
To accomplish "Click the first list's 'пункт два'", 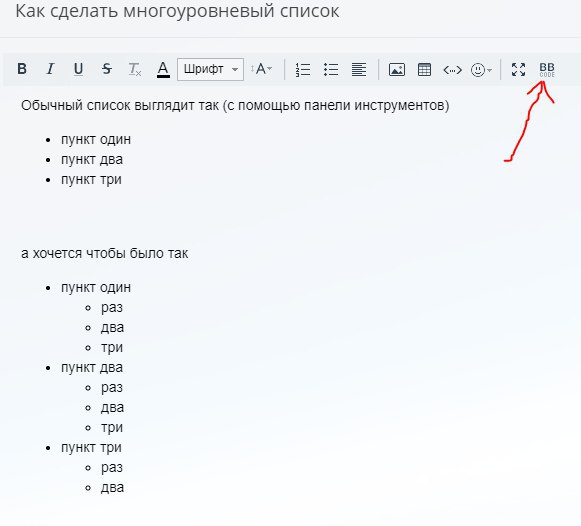I will pos(92,160).
